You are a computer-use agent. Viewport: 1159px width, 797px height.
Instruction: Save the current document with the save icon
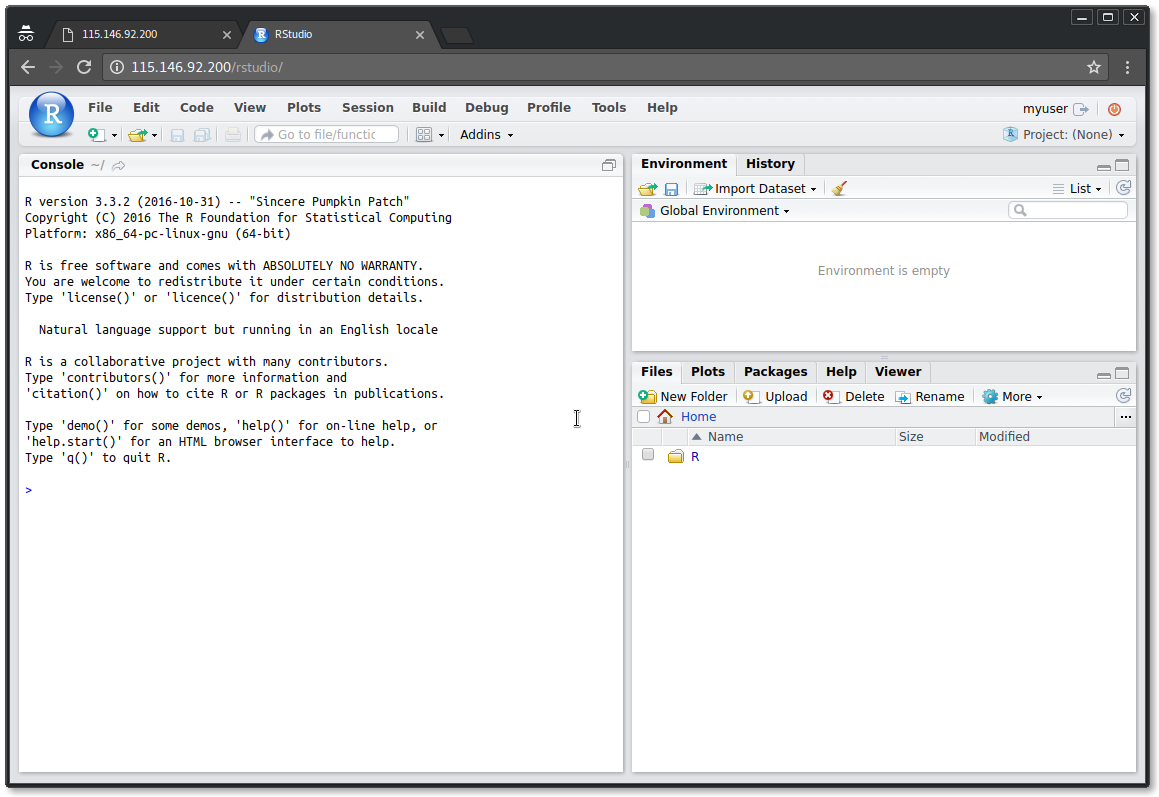pos(176,134)
